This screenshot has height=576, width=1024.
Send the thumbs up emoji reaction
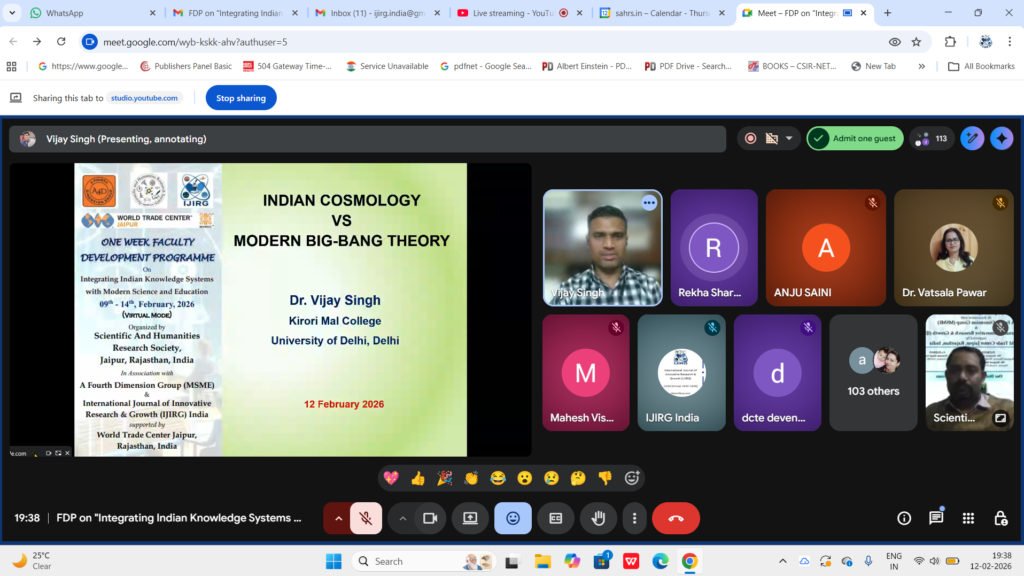tap(418, 478)
